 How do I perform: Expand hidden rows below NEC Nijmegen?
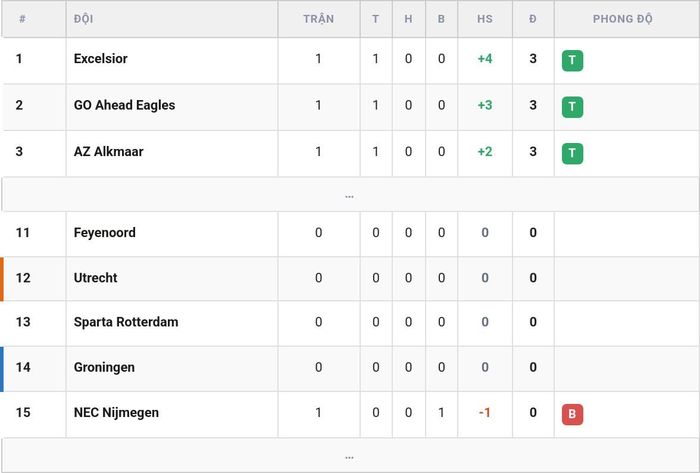(x=350, y=456)
